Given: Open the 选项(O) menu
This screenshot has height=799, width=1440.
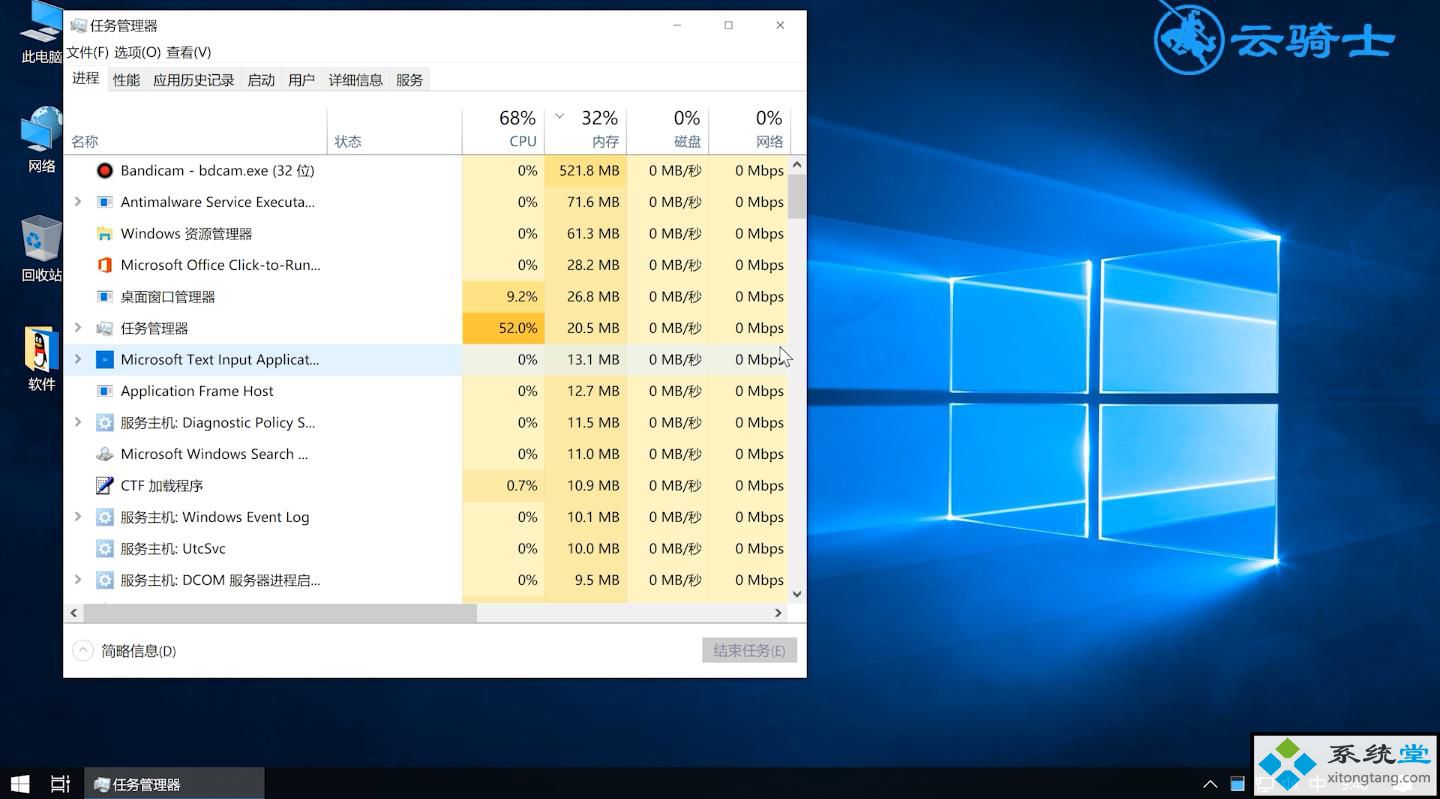Looking at the screenshot, I should click(x=137, y=52).
